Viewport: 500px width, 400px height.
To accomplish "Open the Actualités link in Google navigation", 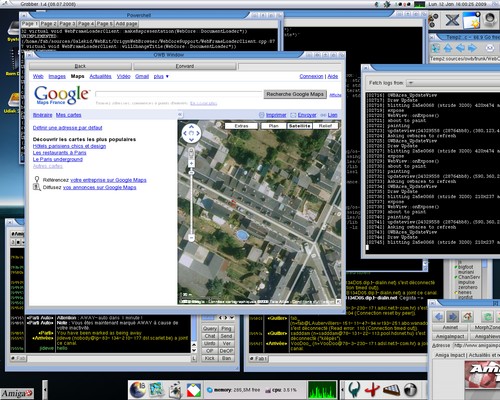I will pyautogui.click(x=100, y=76).
